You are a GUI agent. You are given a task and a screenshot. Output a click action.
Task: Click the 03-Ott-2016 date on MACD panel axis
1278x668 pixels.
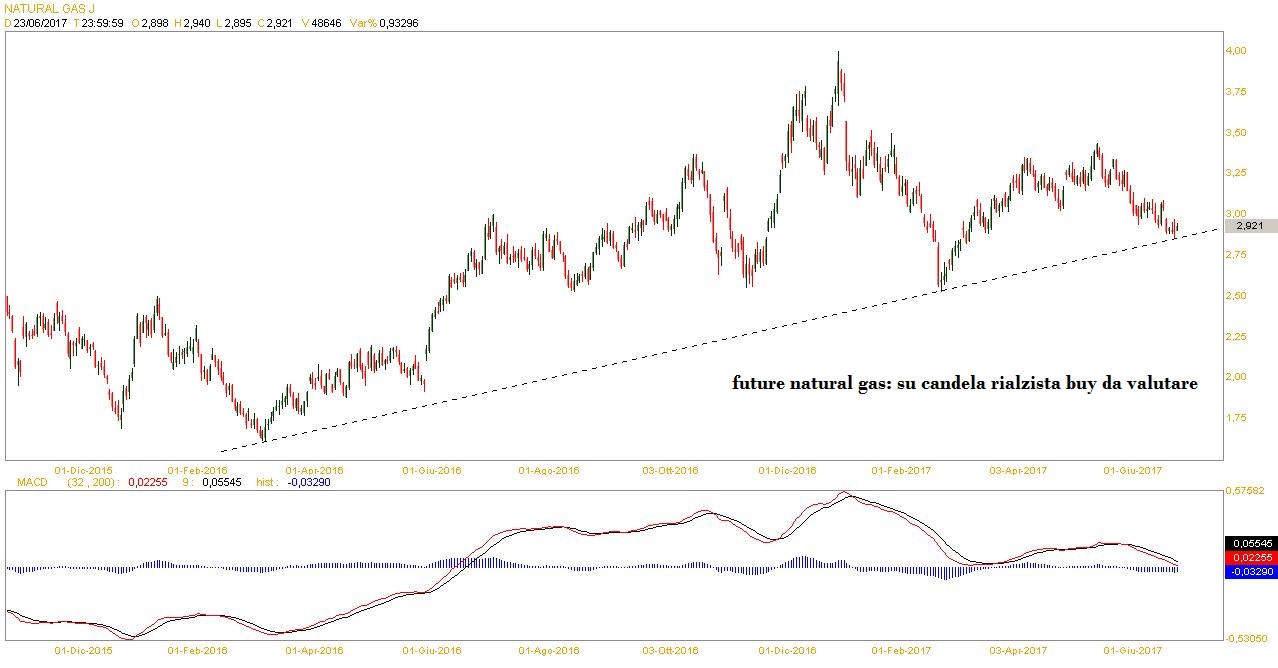coord(669,650)
